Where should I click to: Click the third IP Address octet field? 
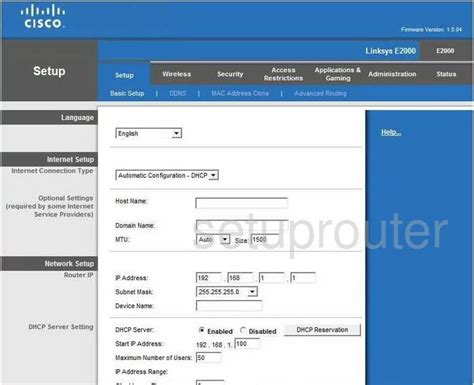point(272,278)
